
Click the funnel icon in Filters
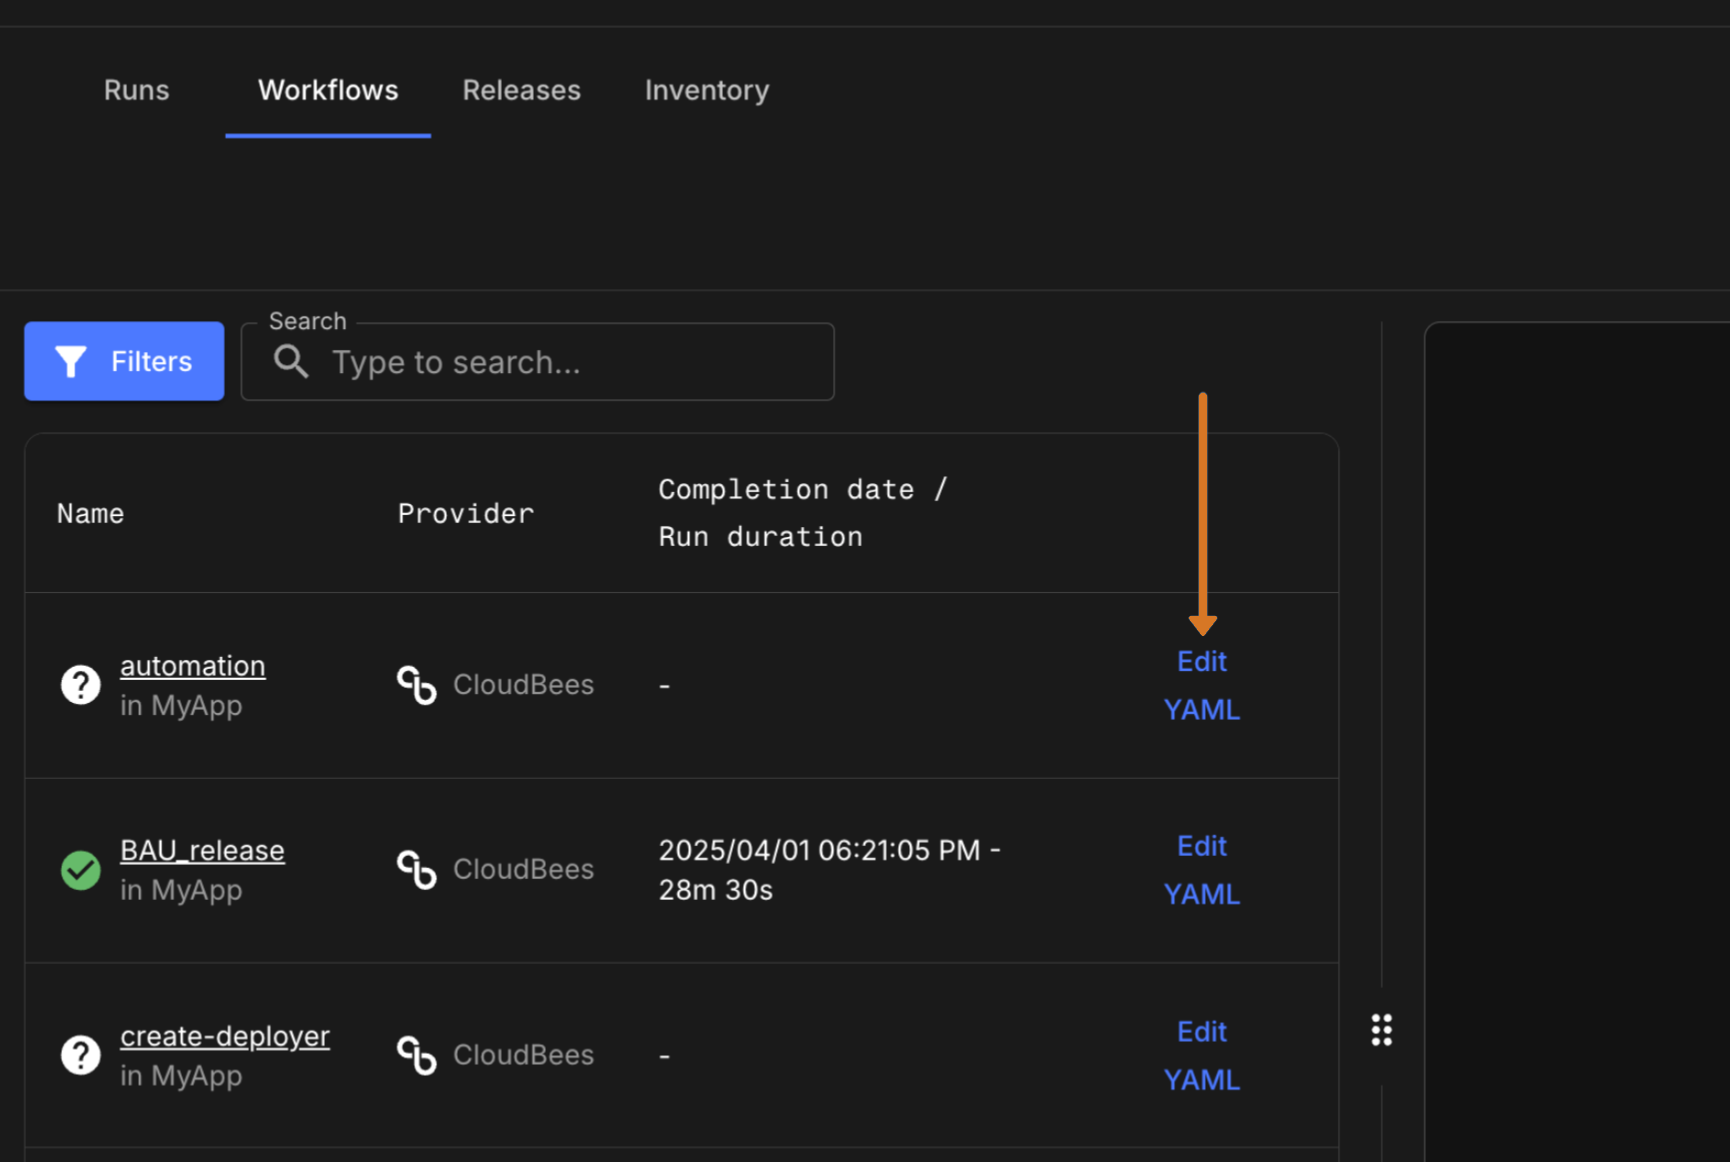pyautogui.click(x=70, y=361)
